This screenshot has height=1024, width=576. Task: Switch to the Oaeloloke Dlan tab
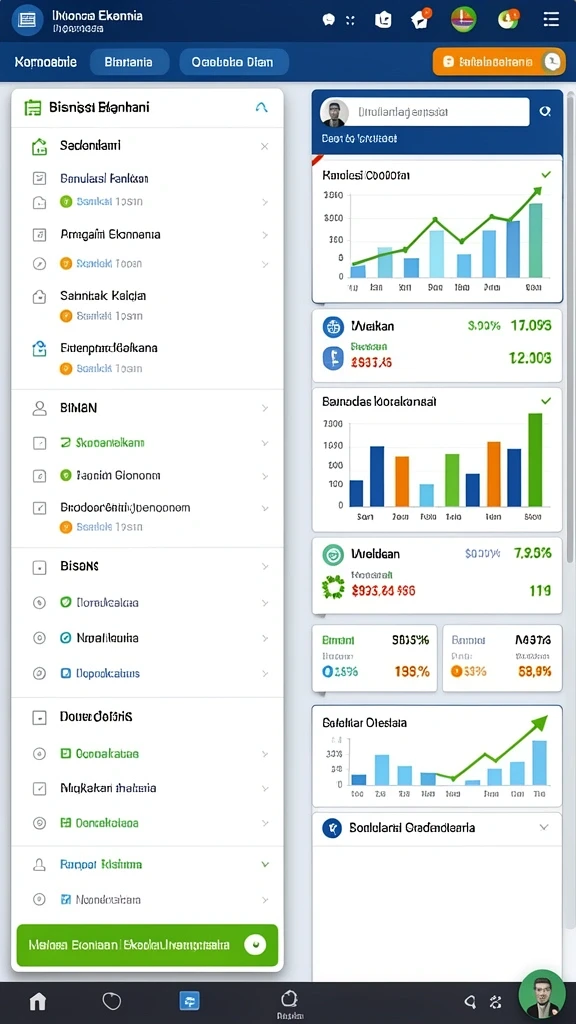[x=232, y=62]
